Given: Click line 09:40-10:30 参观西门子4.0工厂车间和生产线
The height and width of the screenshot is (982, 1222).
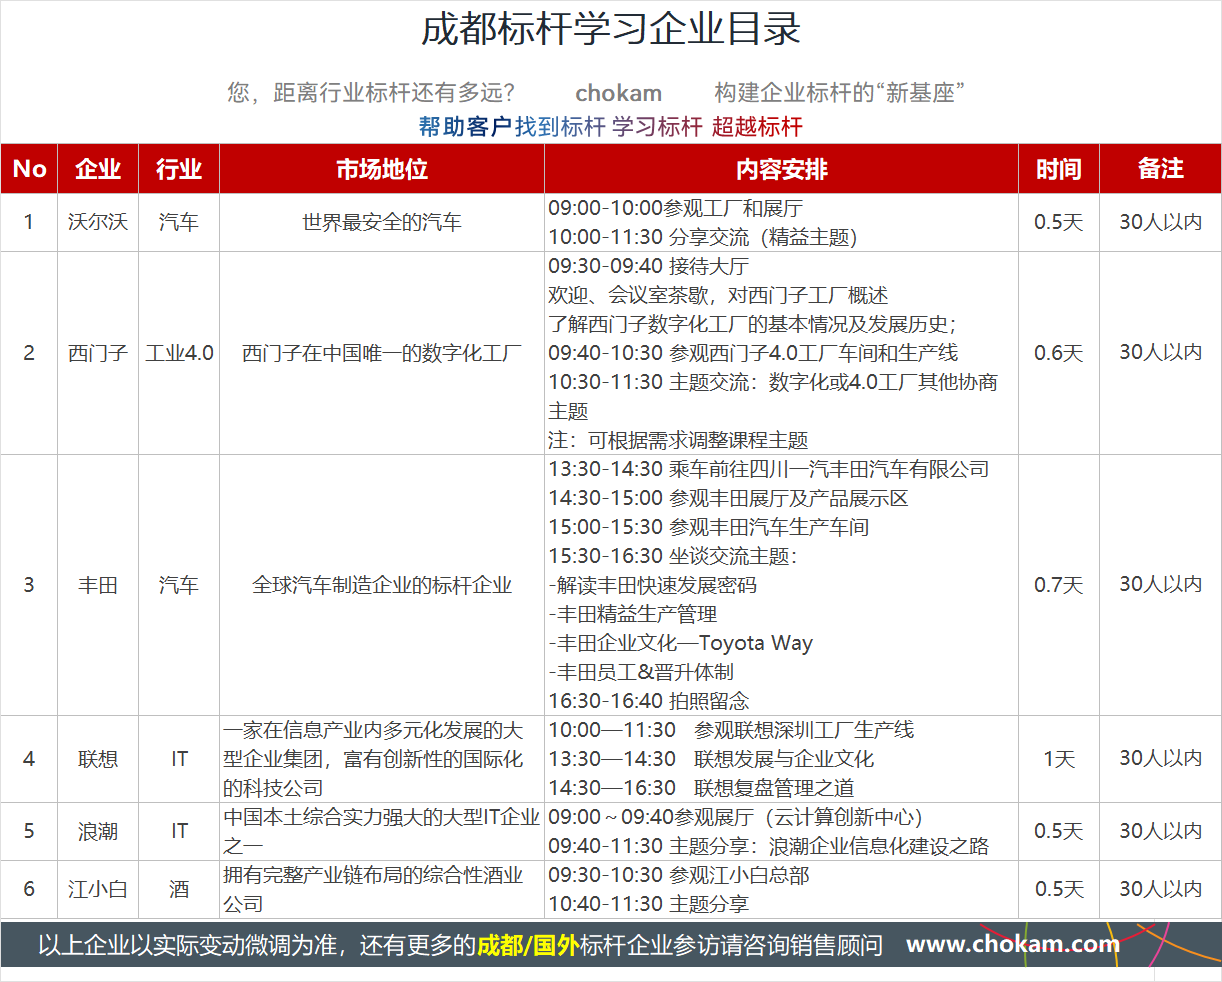Looking at the screenshot, I should pos(753,353).
